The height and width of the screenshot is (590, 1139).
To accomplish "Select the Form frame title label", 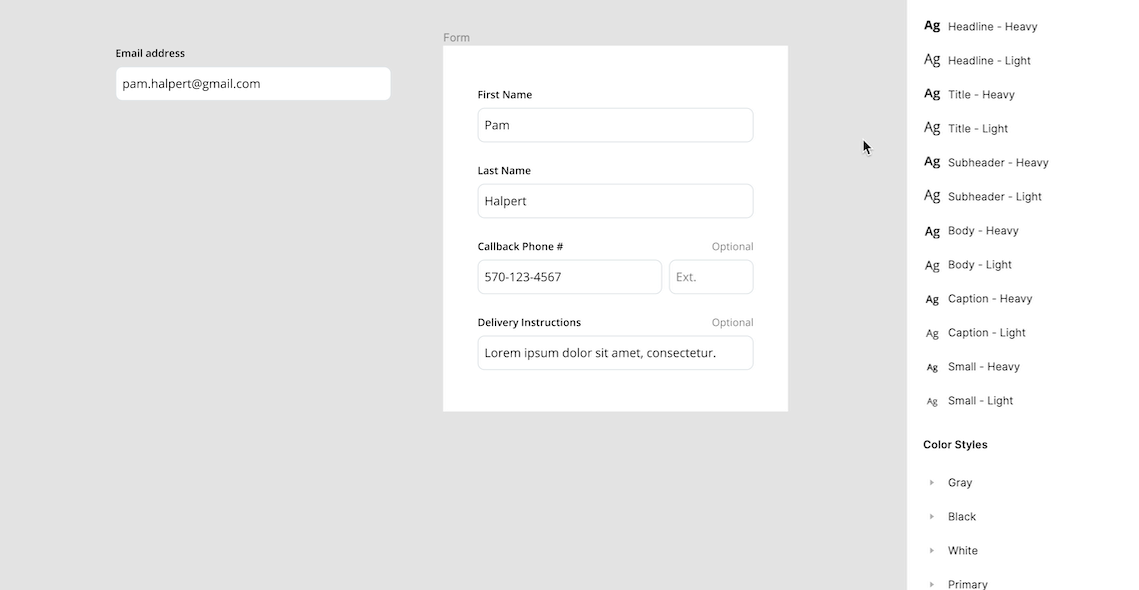I will click(x=456, y=38).
